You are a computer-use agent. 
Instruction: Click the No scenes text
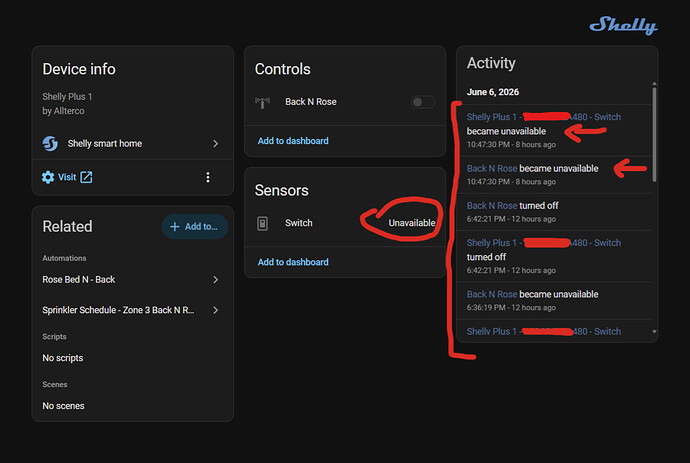[63, 406]
